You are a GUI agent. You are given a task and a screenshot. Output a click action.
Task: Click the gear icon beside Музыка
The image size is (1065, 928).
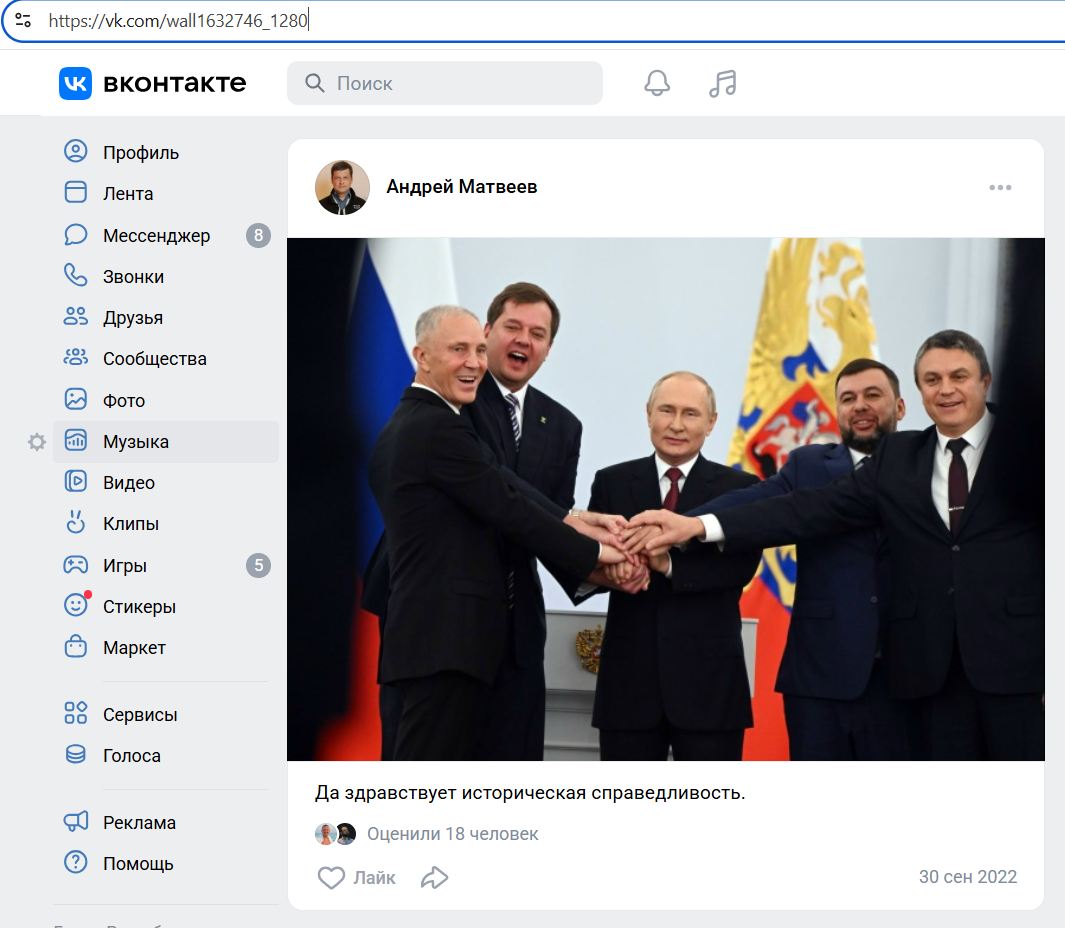tap(37, 442)
